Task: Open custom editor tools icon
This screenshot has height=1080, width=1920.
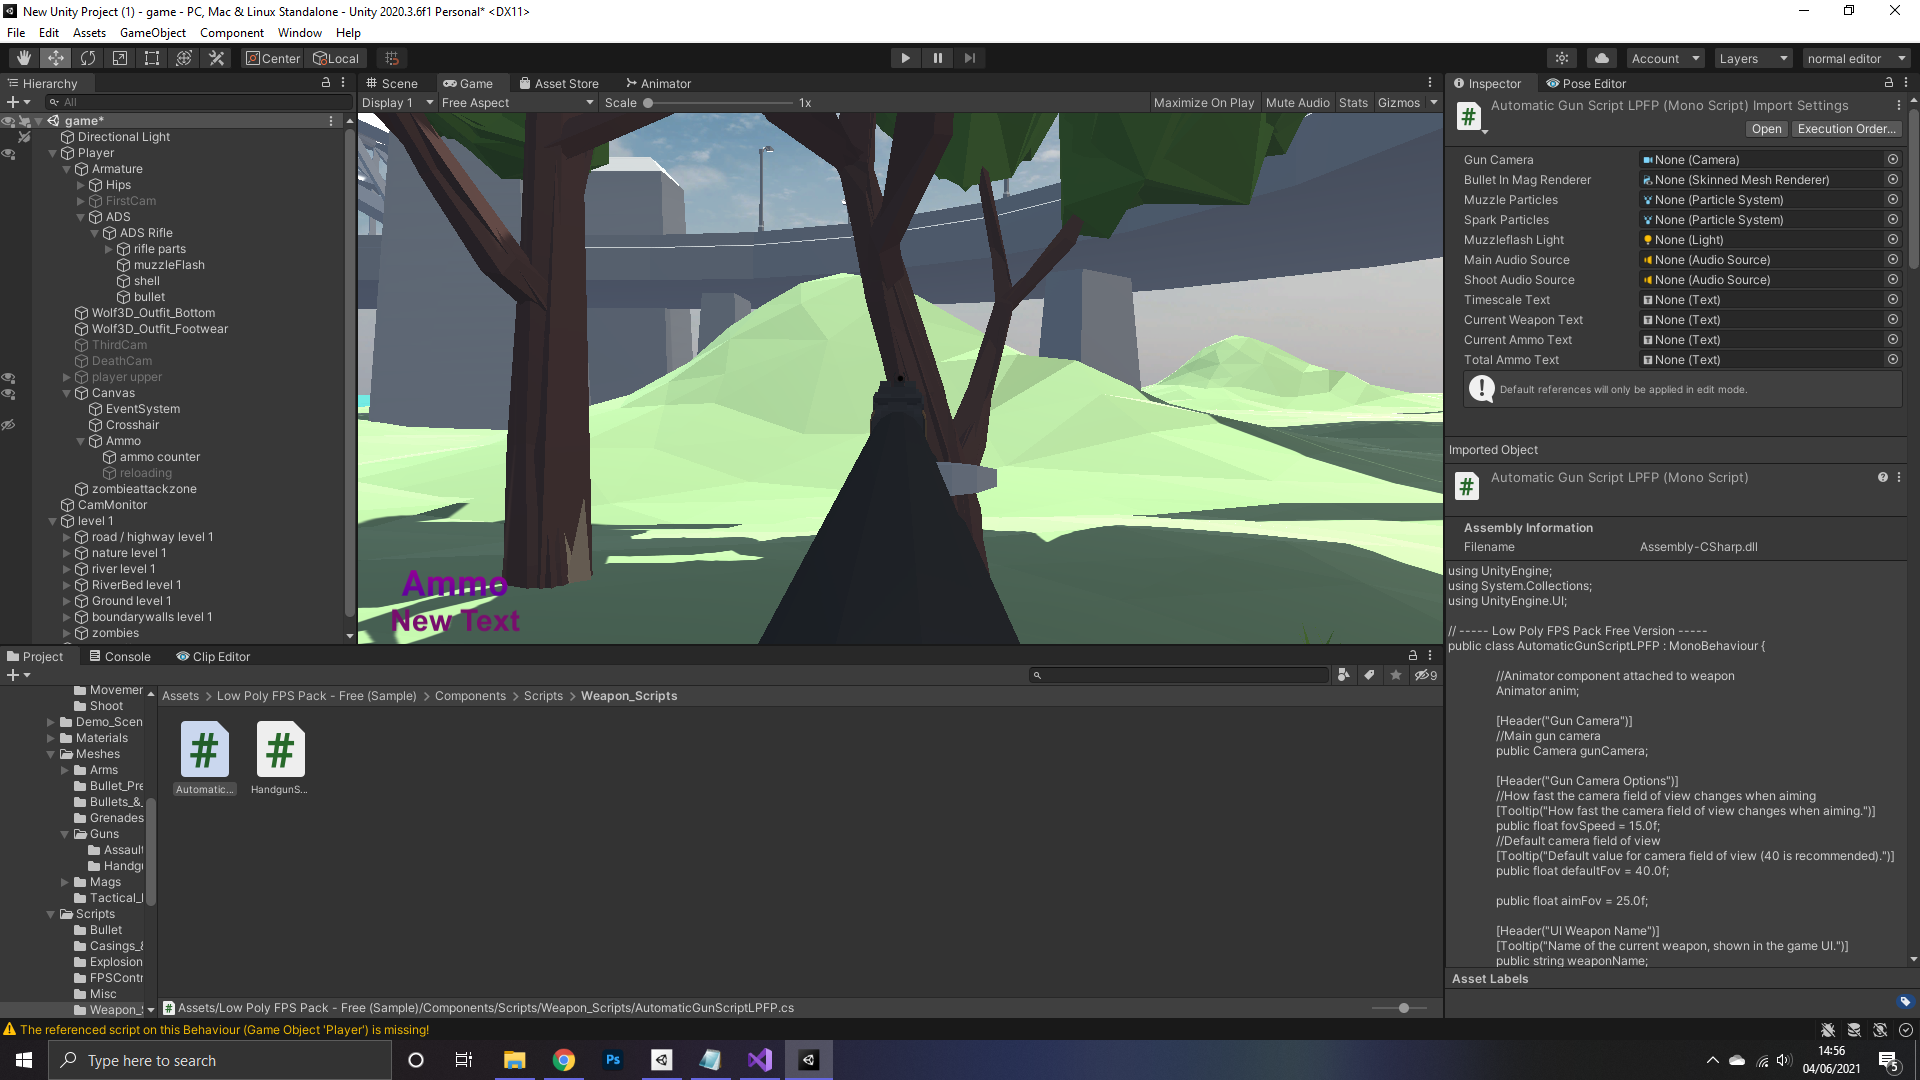Action: click(x=216, y=58)
